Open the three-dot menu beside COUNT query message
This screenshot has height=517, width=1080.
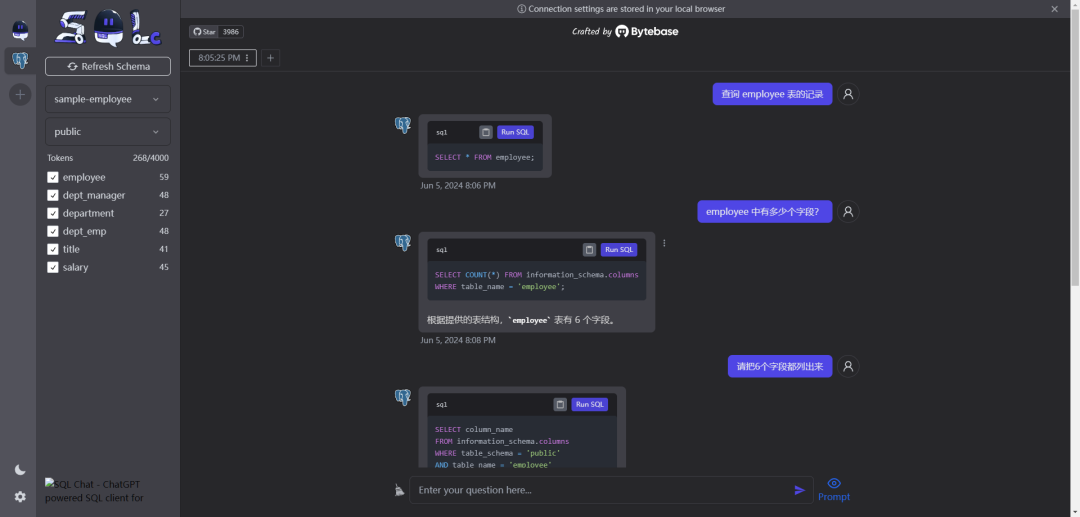tap(664, 243)
